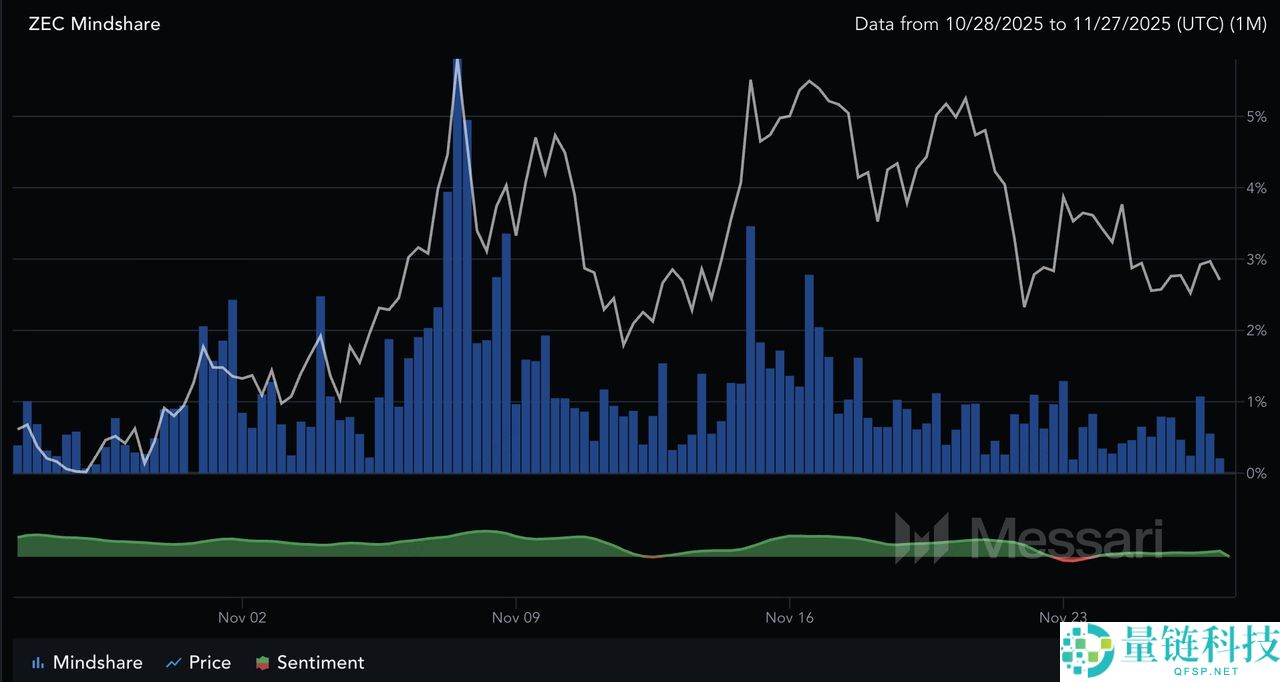The image size is (1280, 682).
Task: Click the blue Price line icon in legend
Action: [172, 662]
